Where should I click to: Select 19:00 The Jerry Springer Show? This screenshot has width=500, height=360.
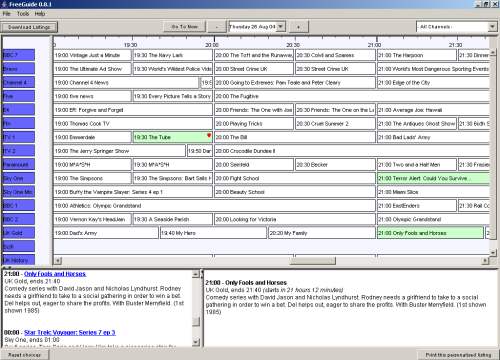tap(119, 151)
